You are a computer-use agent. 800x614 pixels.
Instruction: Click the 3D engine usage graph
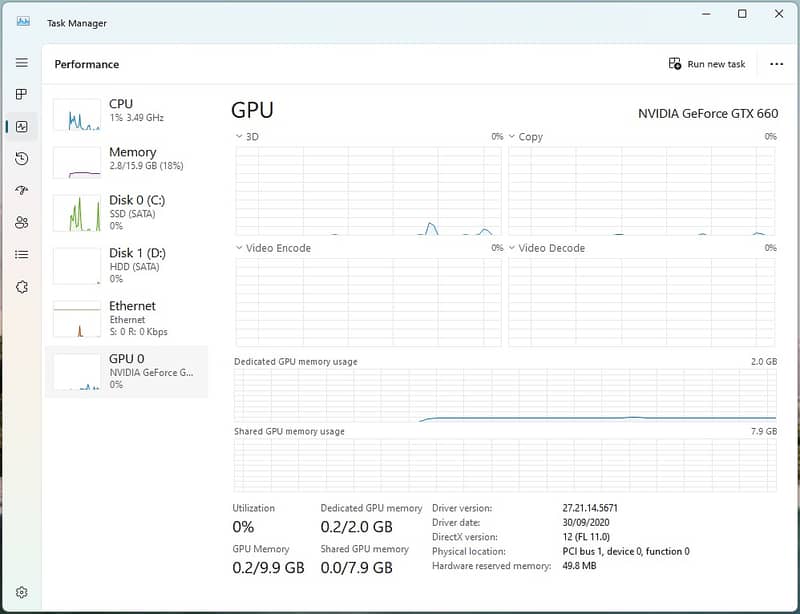[x=368, y=191]
